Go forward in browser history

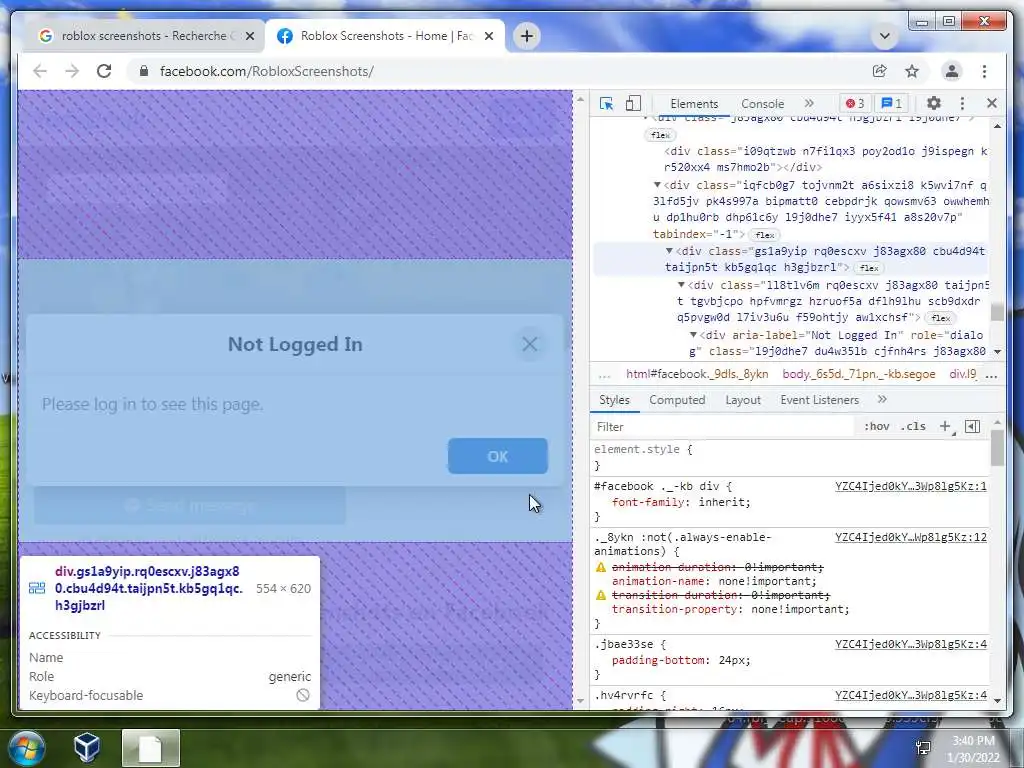coord(72,71)
